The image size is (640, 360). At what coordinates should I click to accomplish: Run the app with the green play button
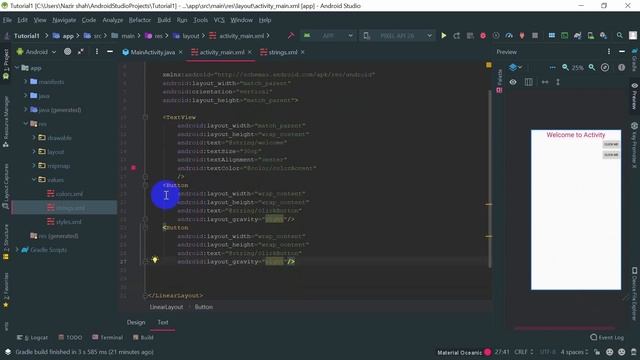coord(443,36)
